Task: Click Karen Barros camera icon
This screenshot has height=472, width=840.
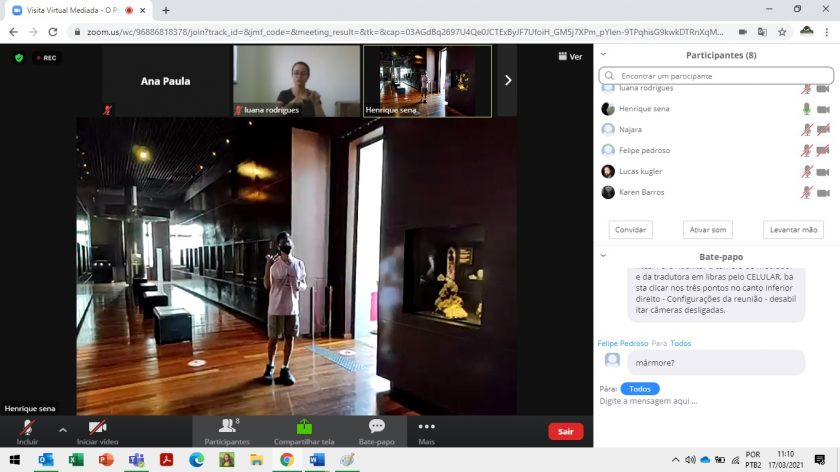Action: 823,193
